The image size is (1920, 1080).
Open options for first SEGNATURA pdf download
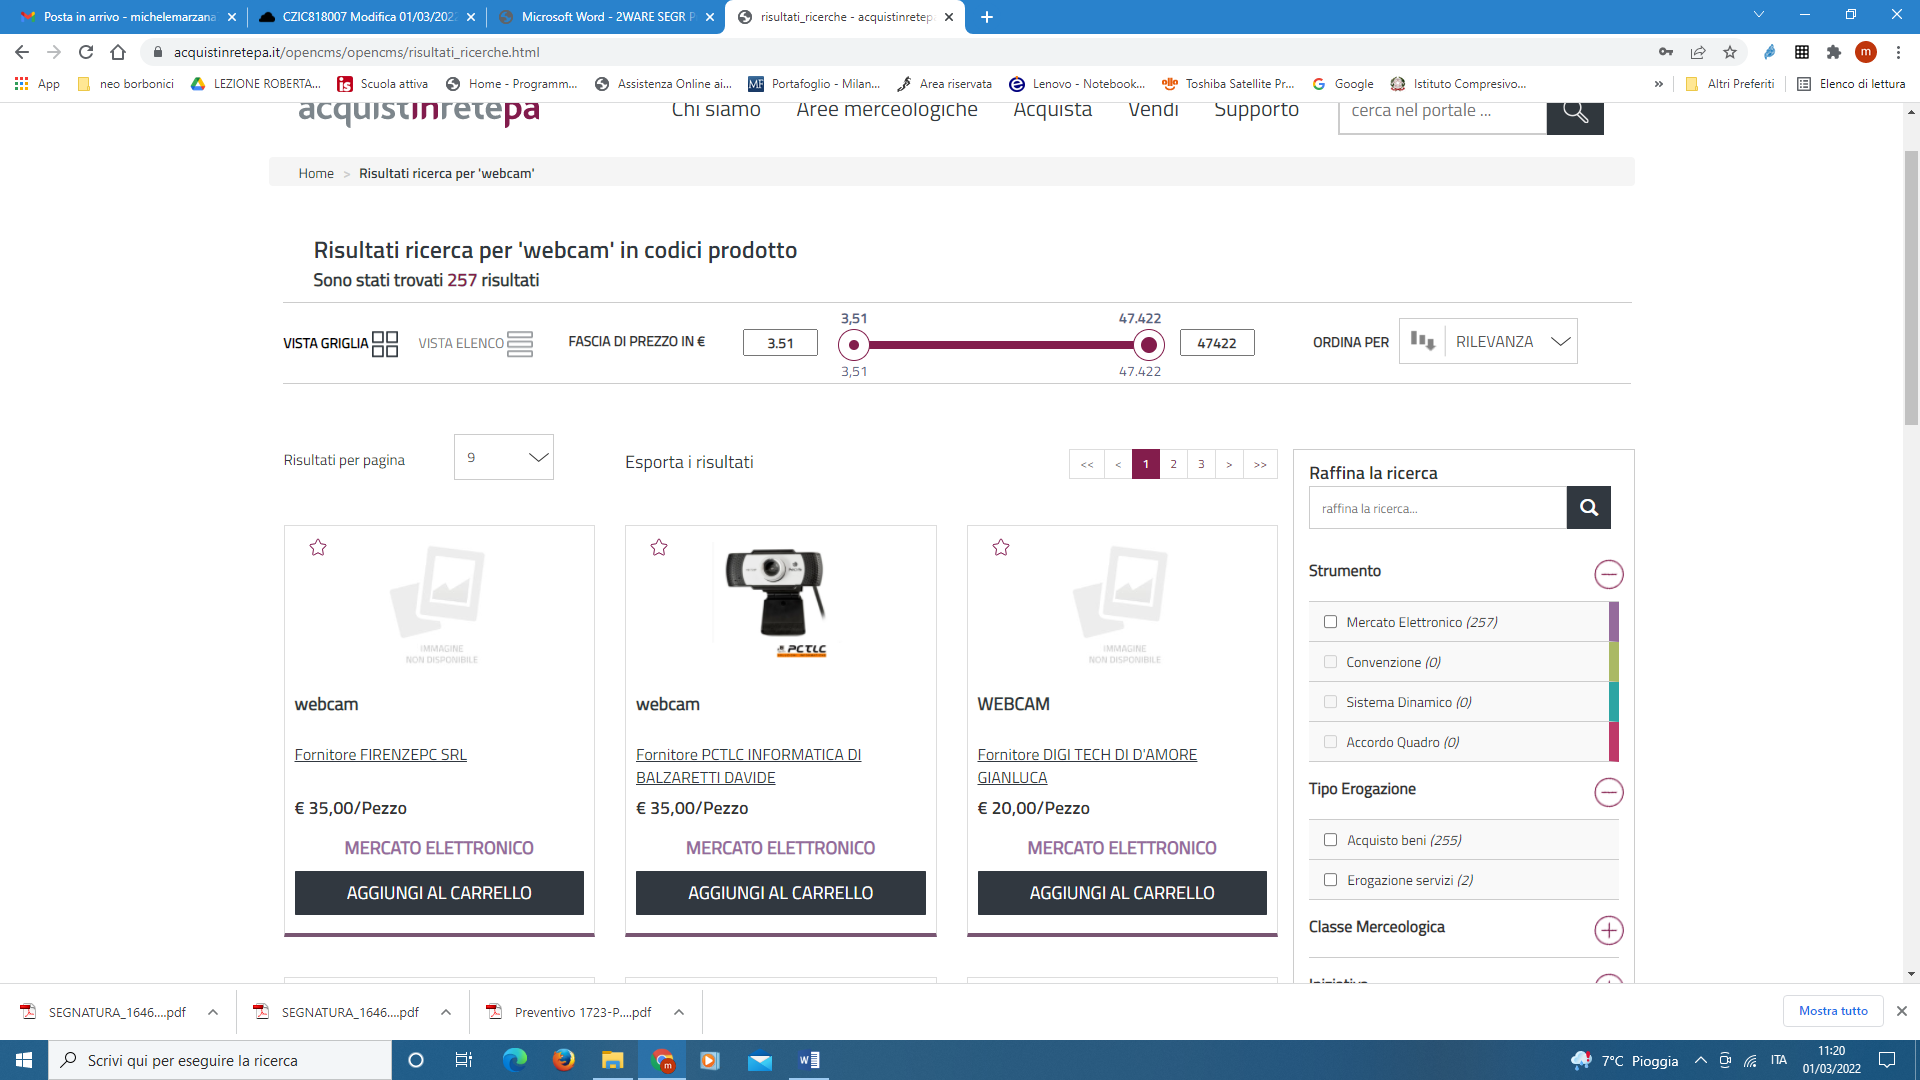click(213, 1012)
